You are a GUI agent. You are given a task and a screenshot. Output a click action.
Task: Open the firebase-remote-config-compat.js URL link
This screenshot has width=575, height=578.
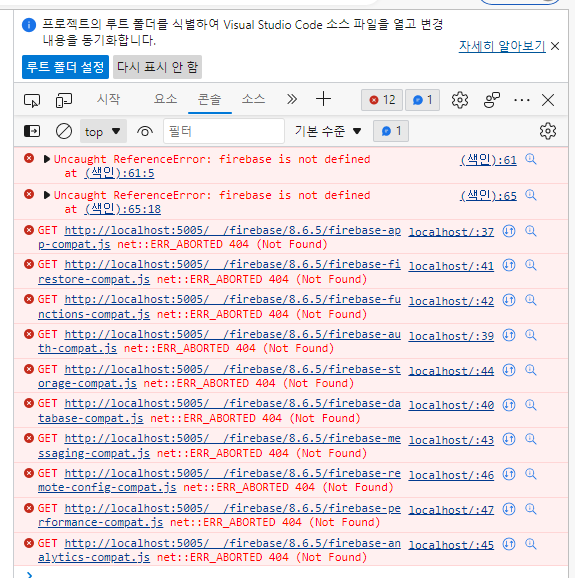[x=219, y=480]
